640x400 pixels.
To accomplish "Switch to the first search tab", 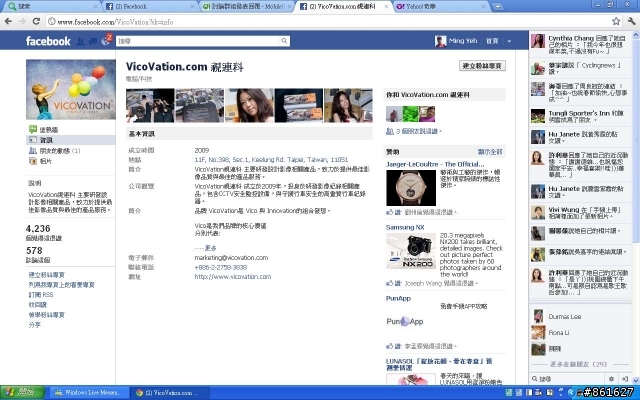I will point(52,7).
